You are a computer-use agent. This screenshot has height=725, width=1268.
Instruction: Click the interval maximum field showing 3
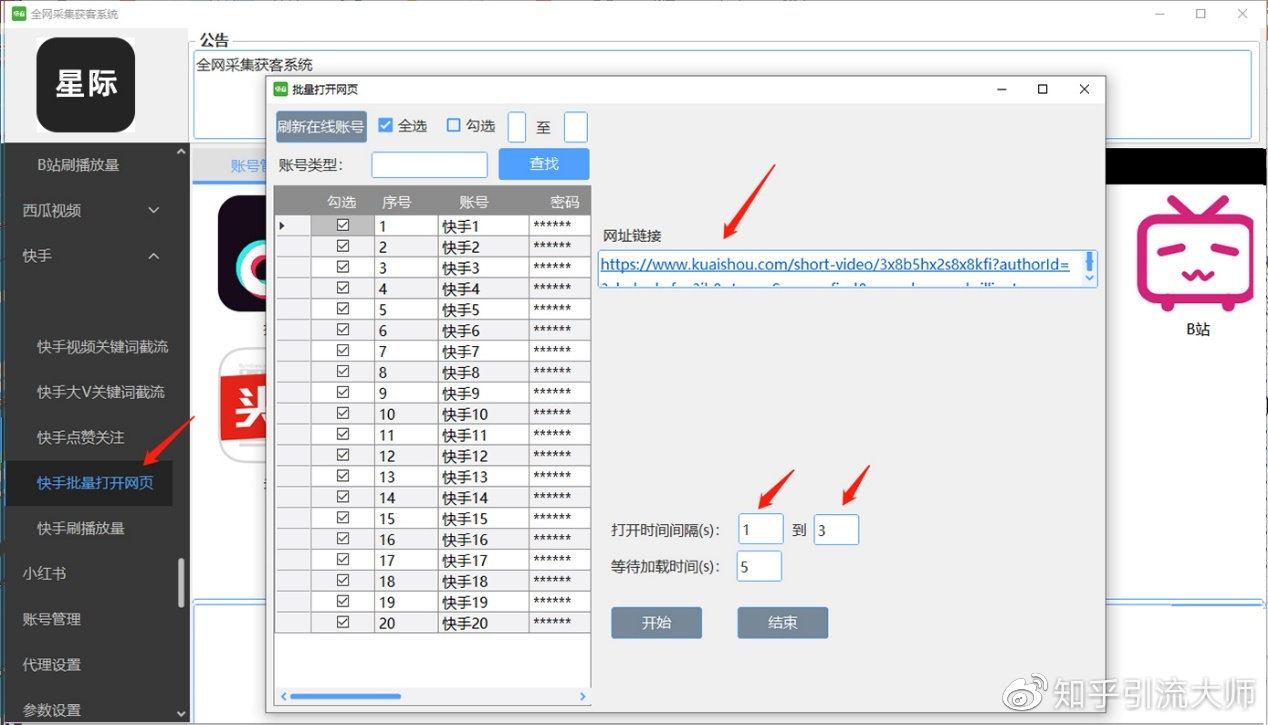click(x=836, y=530)
